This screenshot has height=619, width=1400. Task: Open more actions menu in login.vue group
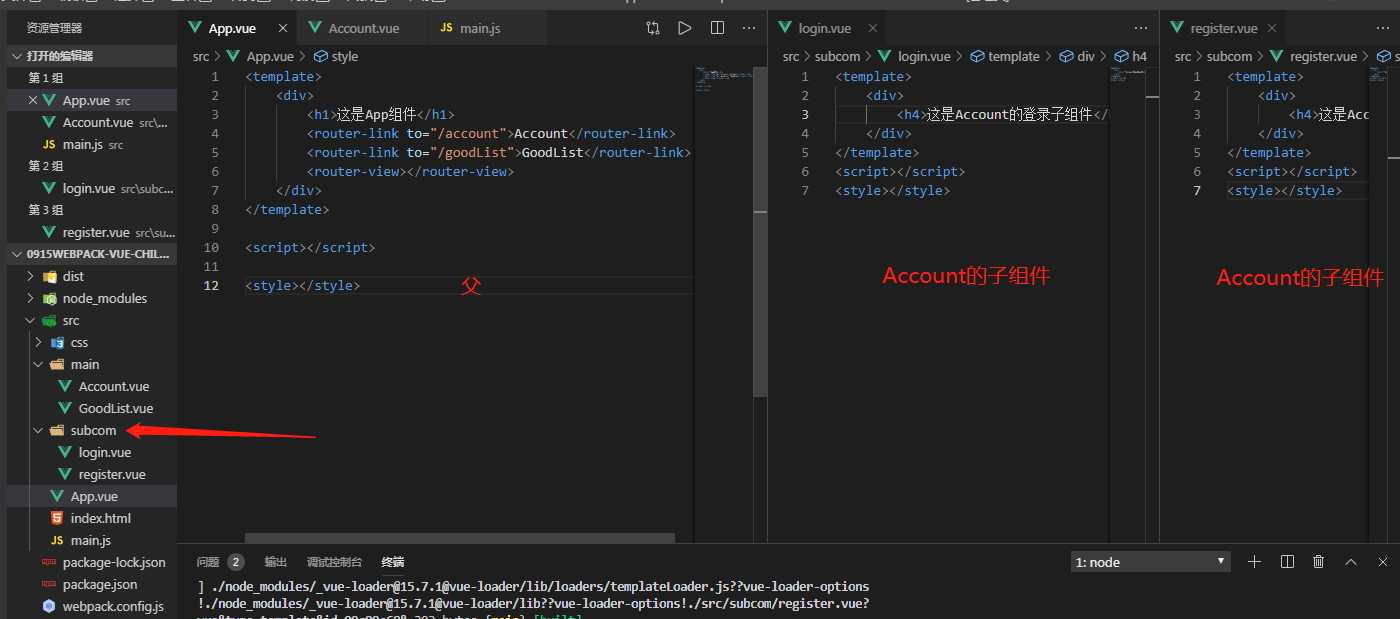pyautogui.click(x=1141, y=28)
